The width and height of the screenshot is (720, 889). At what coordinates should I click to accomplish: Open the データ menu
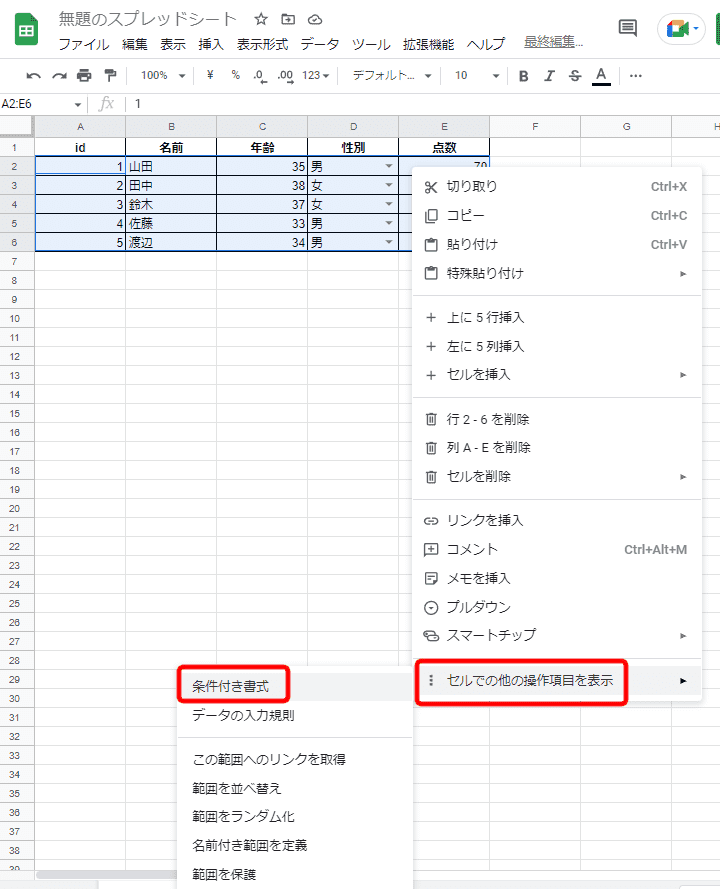click(x=320, y=44)
